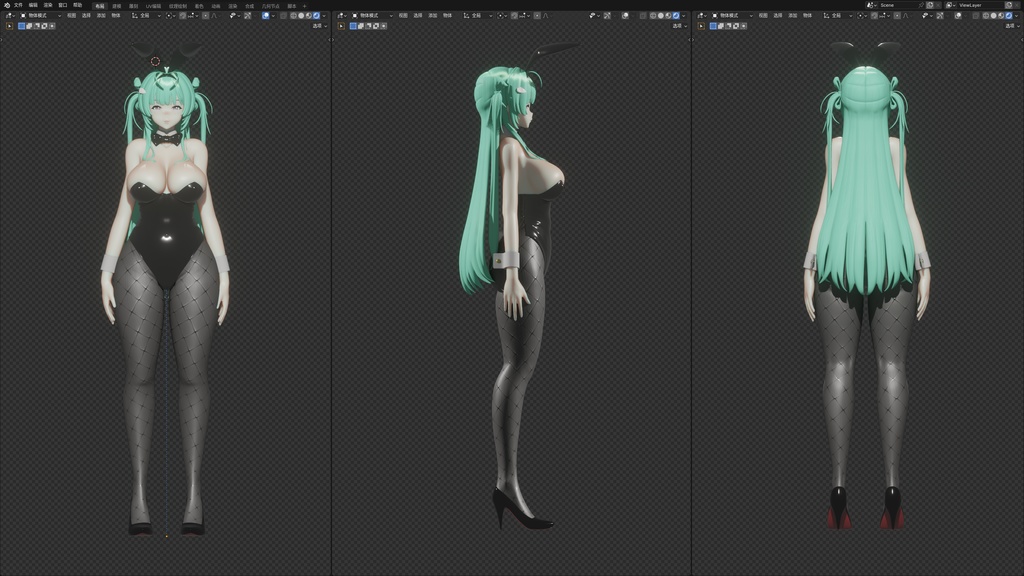Click the proportional editing circle icon
Screen dimensions: 1024x576
[x=205, y=17]
